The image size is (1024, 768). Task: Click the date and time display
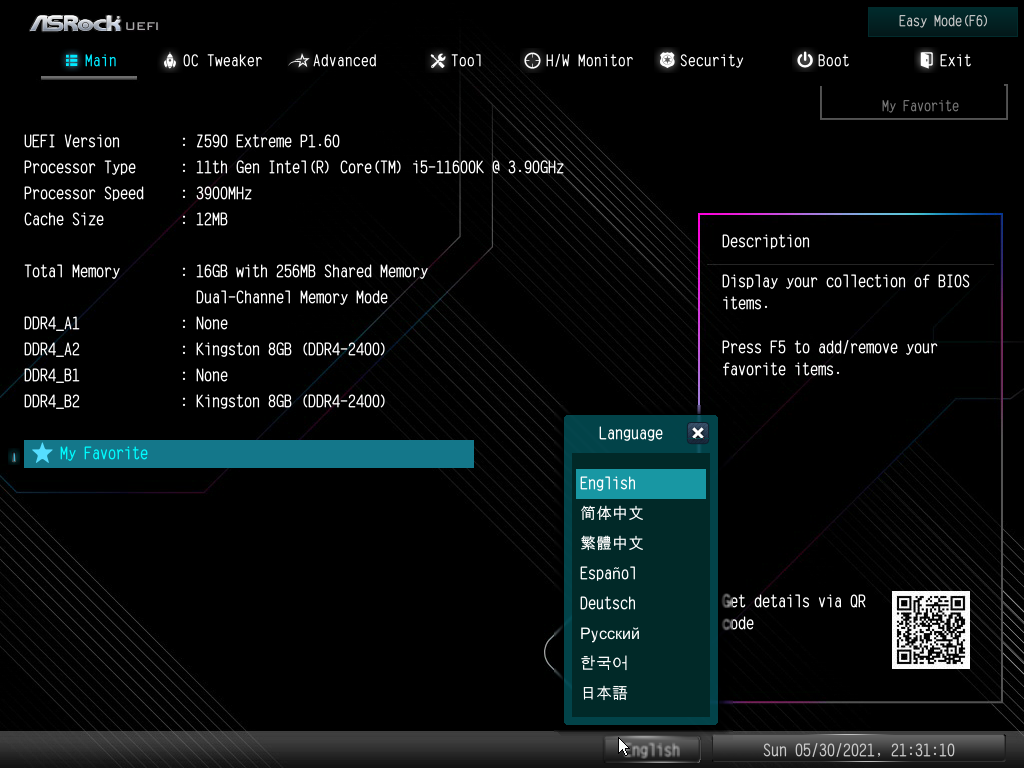(858, 750)
